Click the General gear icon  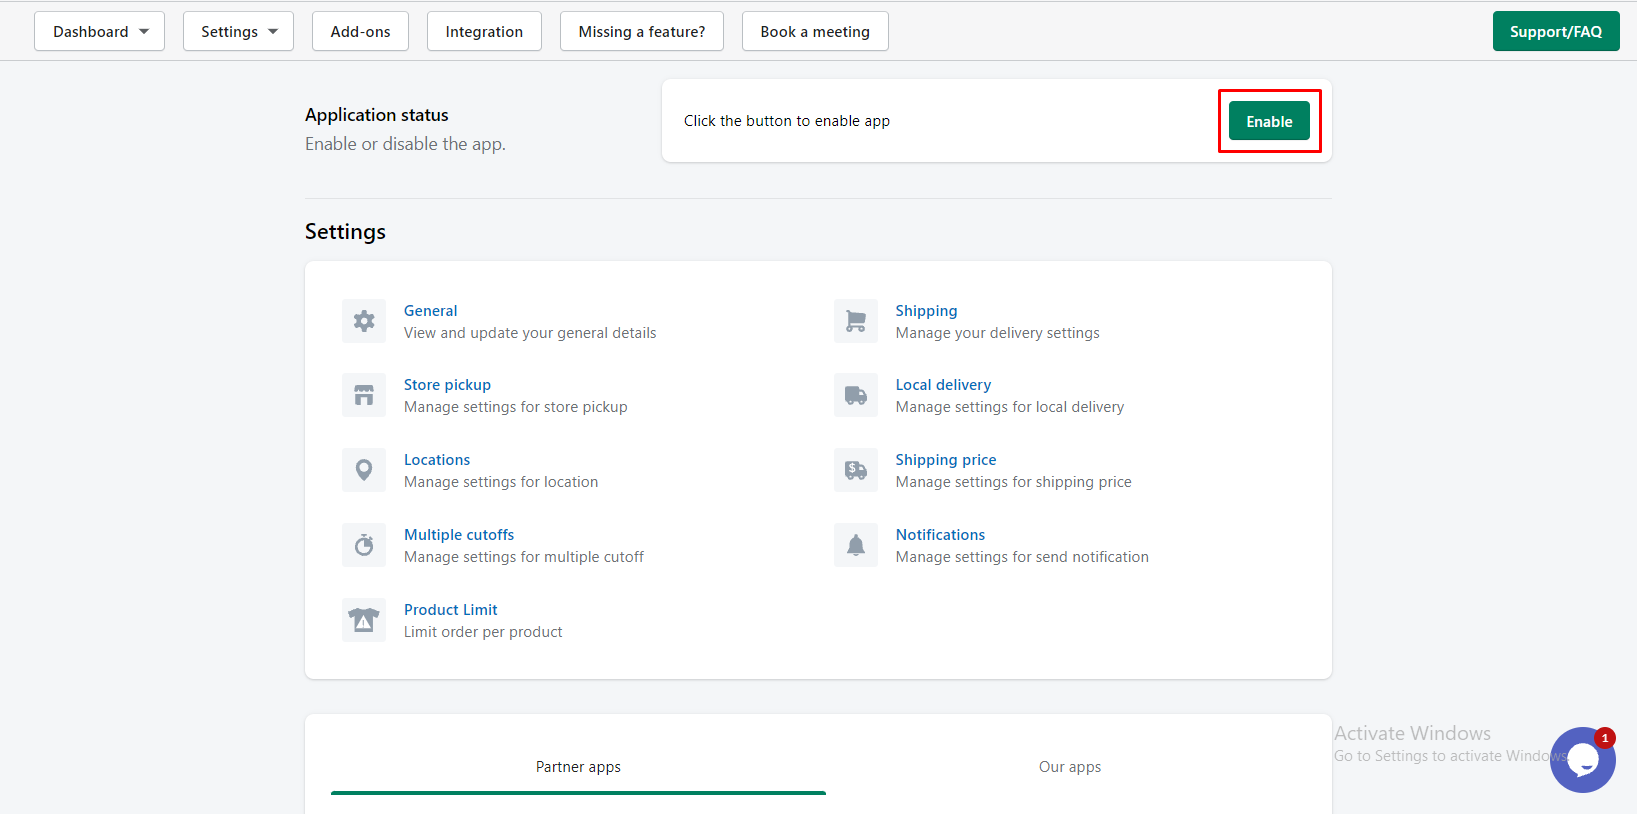click(364, 321)
